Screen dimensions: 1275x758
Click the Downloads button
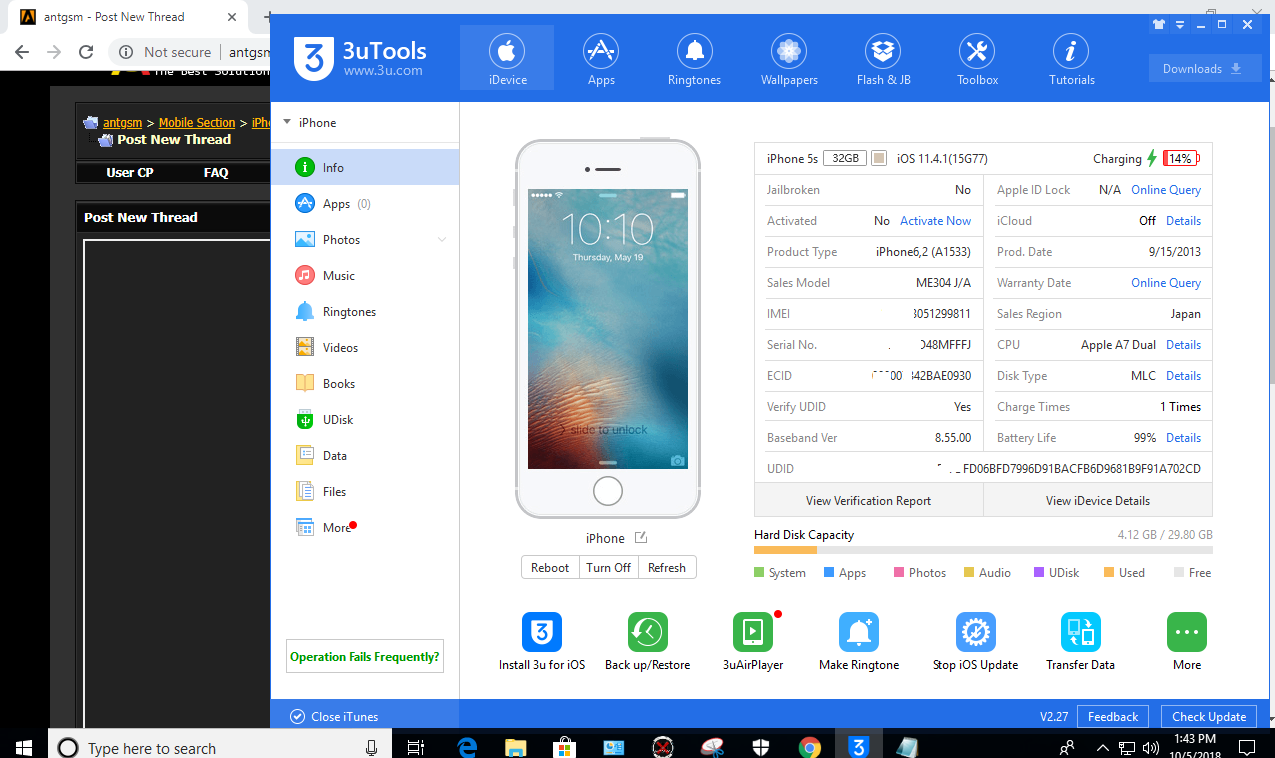coord(1205,68)
